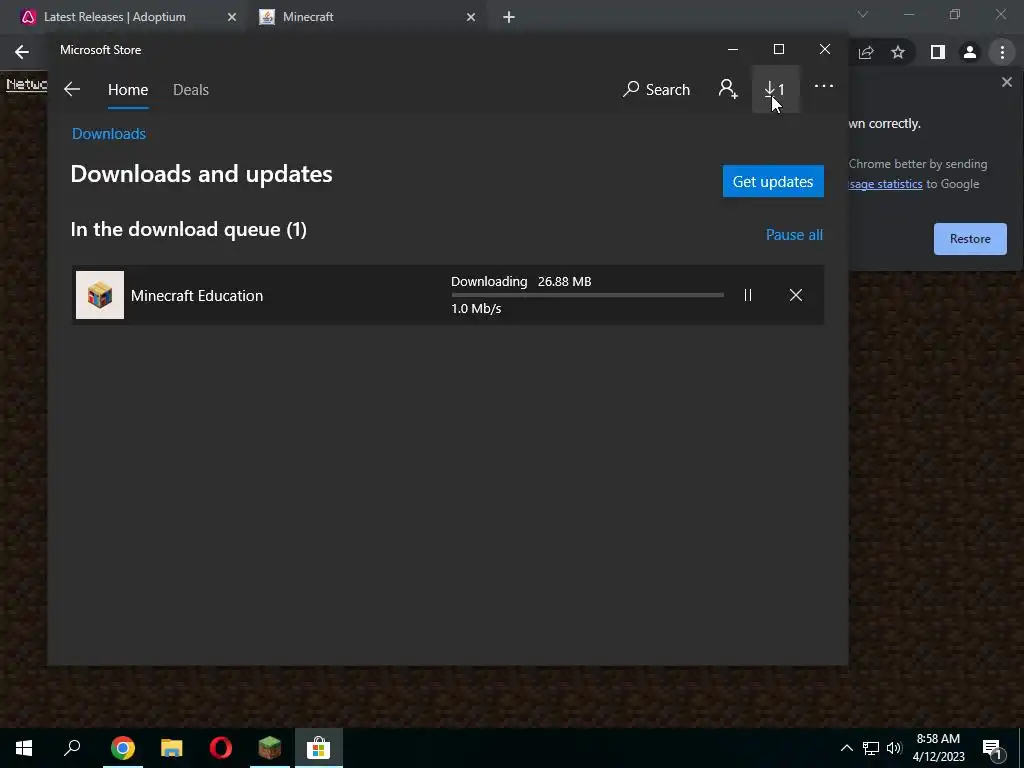Click the volume speaker tray icon
The width and height of the screenshot is (1024, 768).
894,748
